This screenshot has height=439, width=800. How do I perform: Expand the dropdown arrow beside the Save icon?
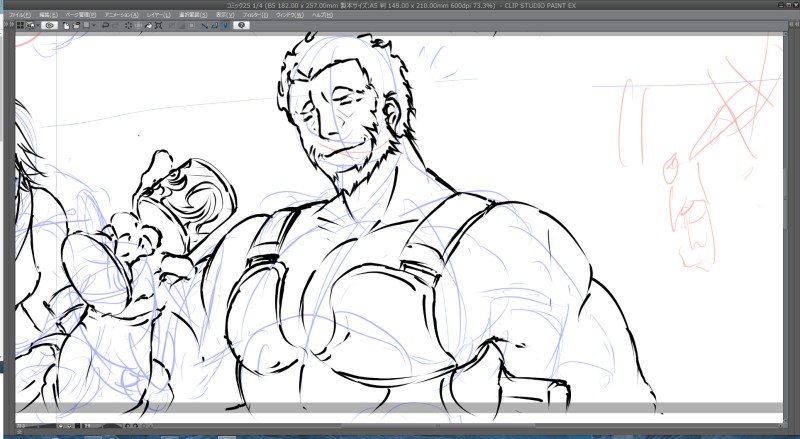tap(94, 25)
